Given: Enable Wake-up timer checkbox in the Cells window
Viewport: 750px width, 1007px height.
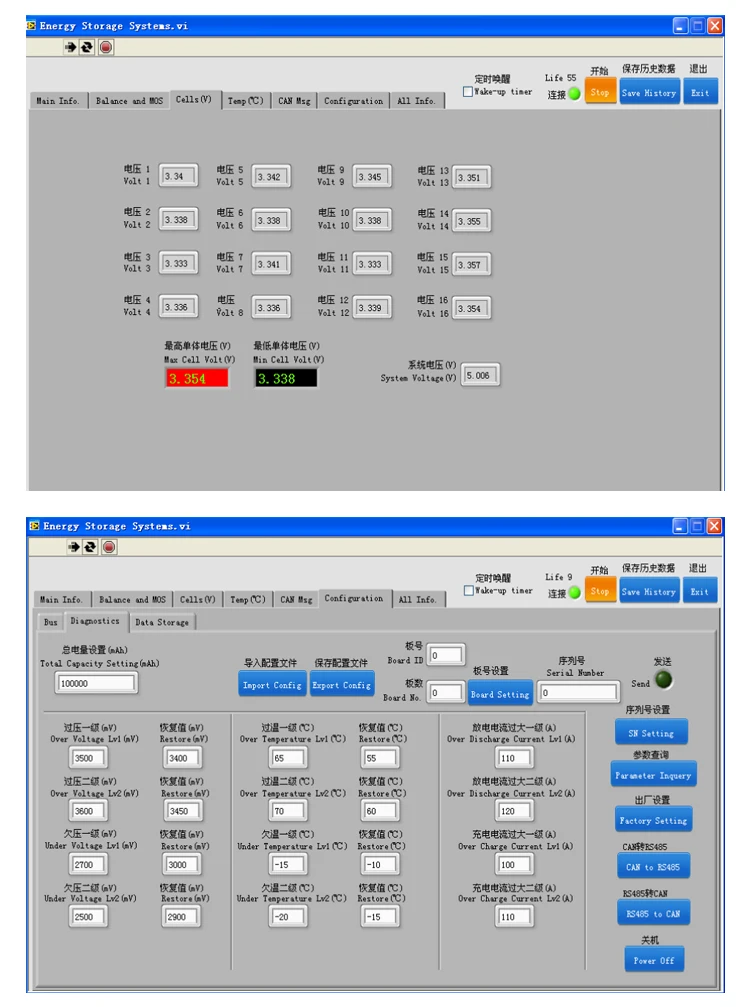Looking at the screenshot, I should (x=467, y=92).
